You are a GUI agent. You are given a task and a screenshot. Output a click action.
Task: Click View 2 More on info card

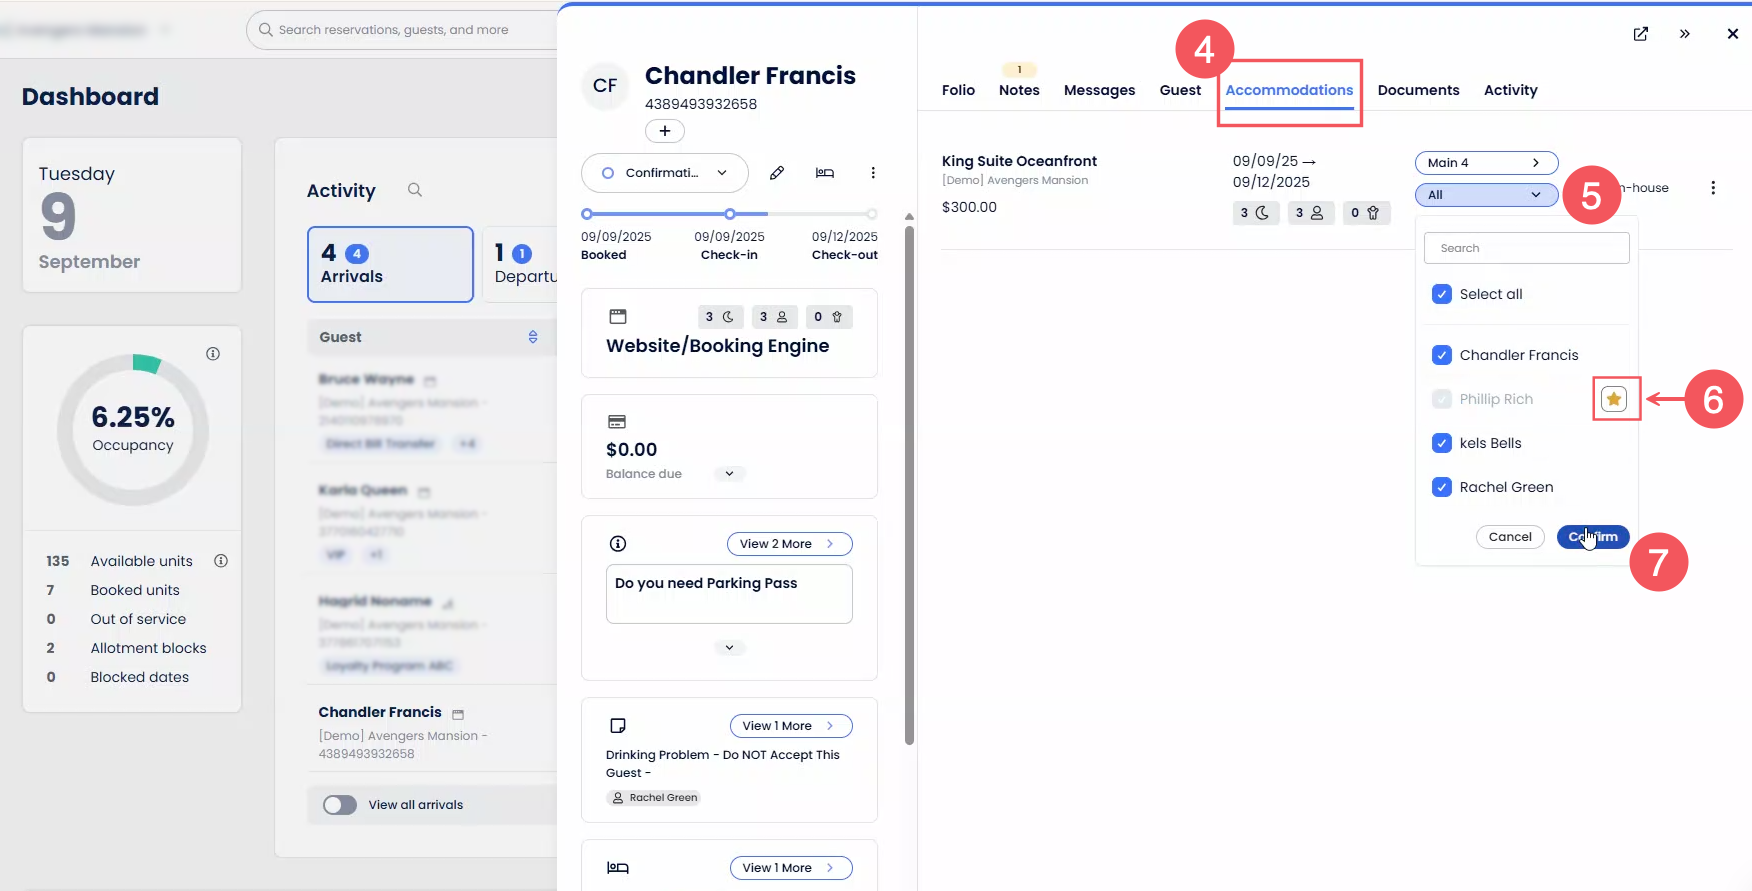click(x=790, y=544)
